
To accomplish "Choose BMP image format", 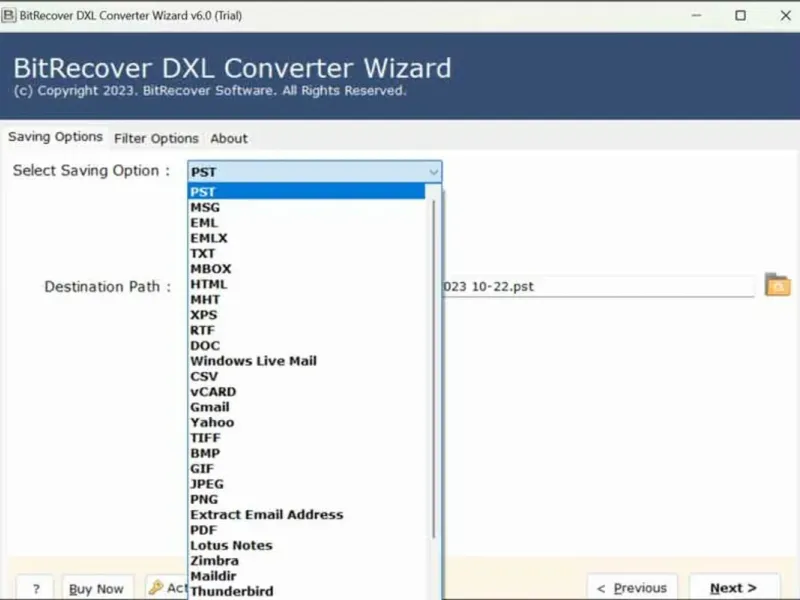I will pyautogui.click(x=307, y=453).
